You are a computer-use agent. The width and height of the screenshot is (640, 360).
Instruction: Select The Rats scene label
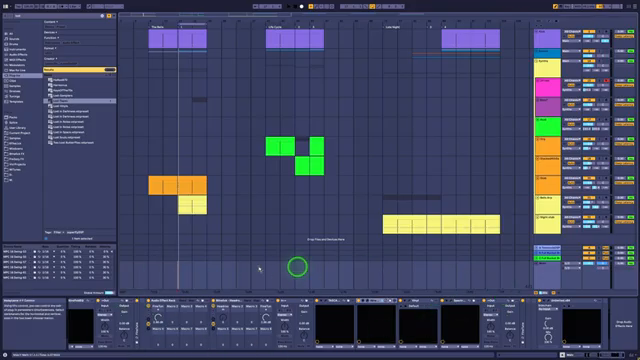point(158,27)
